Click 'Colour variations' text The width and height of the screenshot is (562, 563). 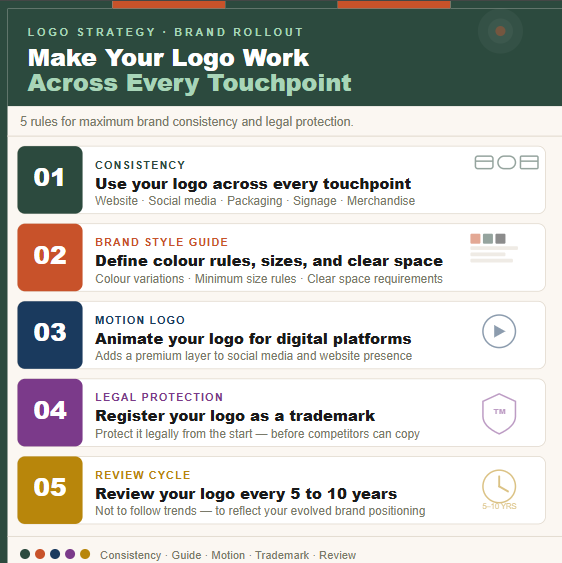pos(140,279)
